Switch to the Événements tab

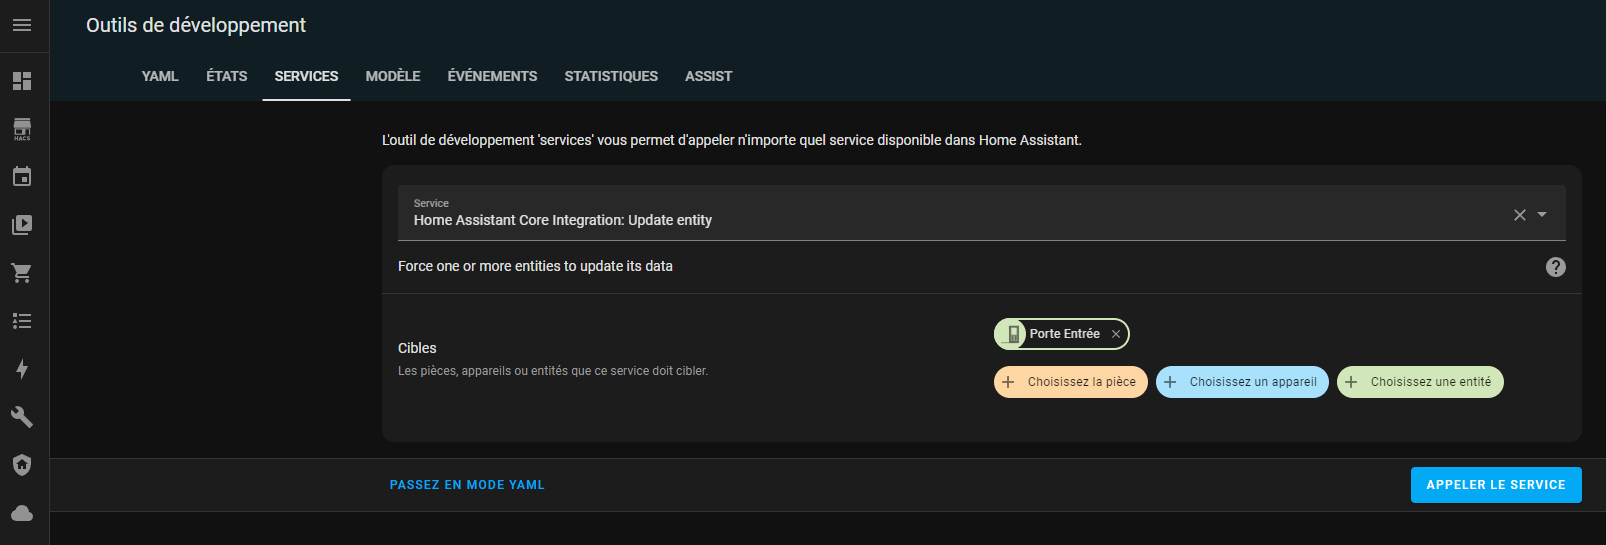click(492, 76)
